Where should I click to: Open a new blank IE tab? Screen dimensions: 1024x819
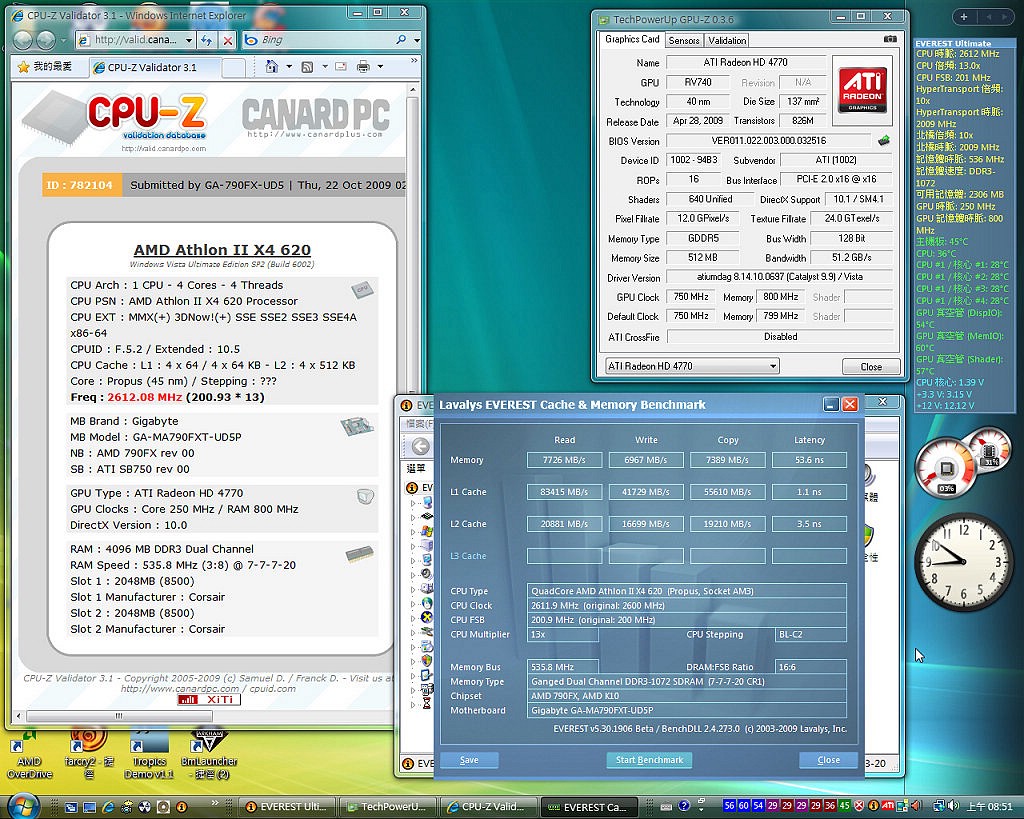tap(233, 67)
